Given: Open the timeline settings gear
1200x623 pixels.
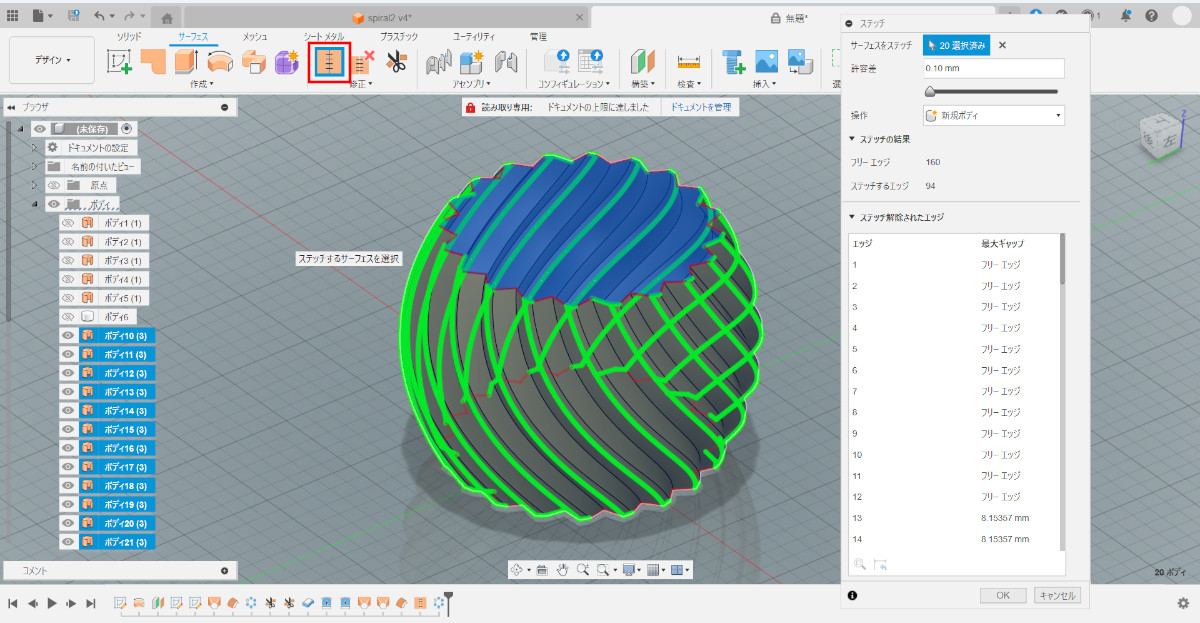Looking at the screenshot, I should tap(1183, 603).
